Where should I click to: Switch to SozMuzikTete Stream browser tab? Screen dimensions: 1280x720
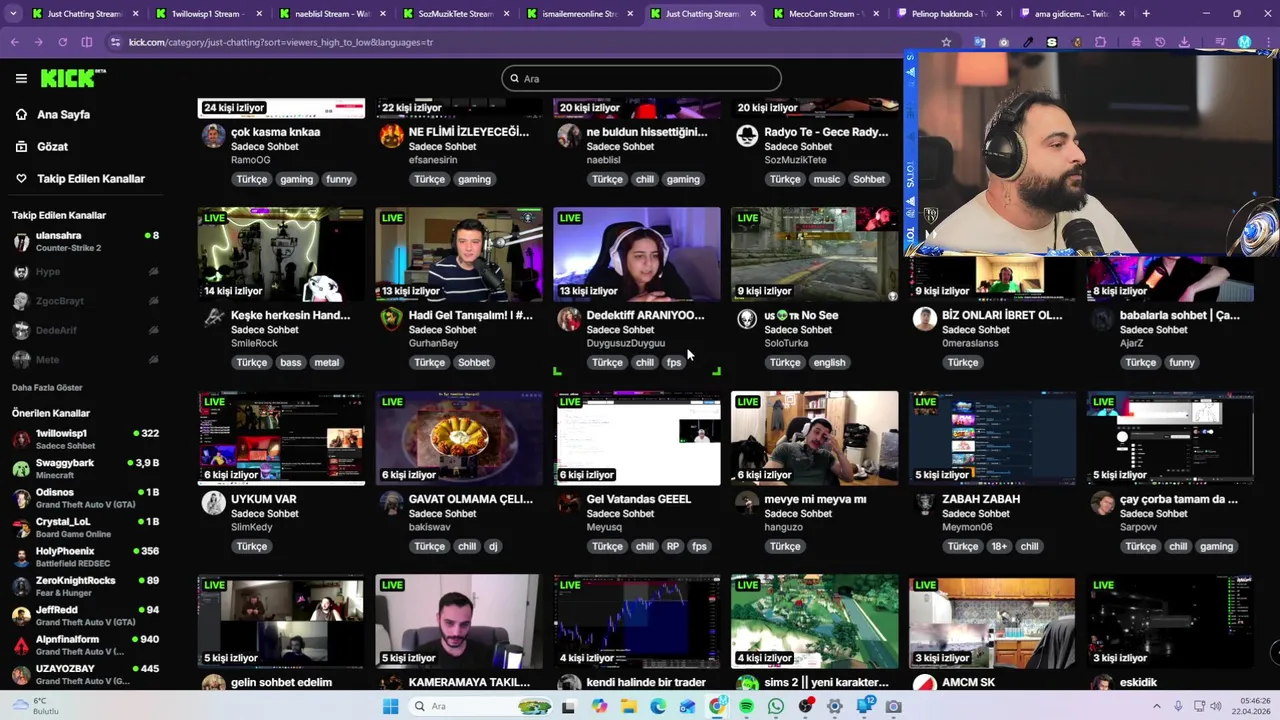[455, 14]
